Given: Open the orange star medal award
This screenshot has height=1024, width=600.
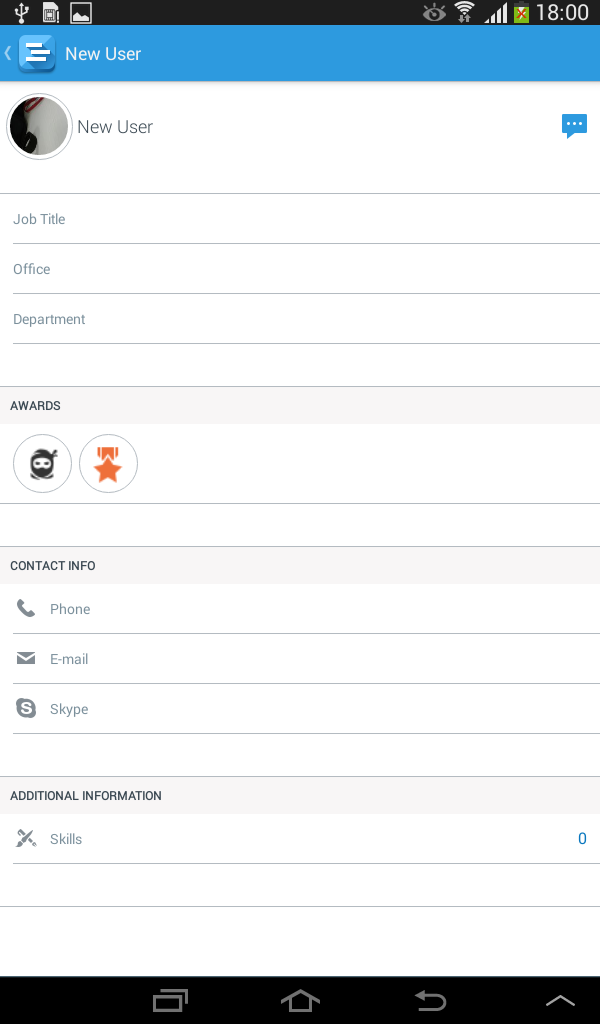Looking at the screenshot, I should [x=108, y=464].
